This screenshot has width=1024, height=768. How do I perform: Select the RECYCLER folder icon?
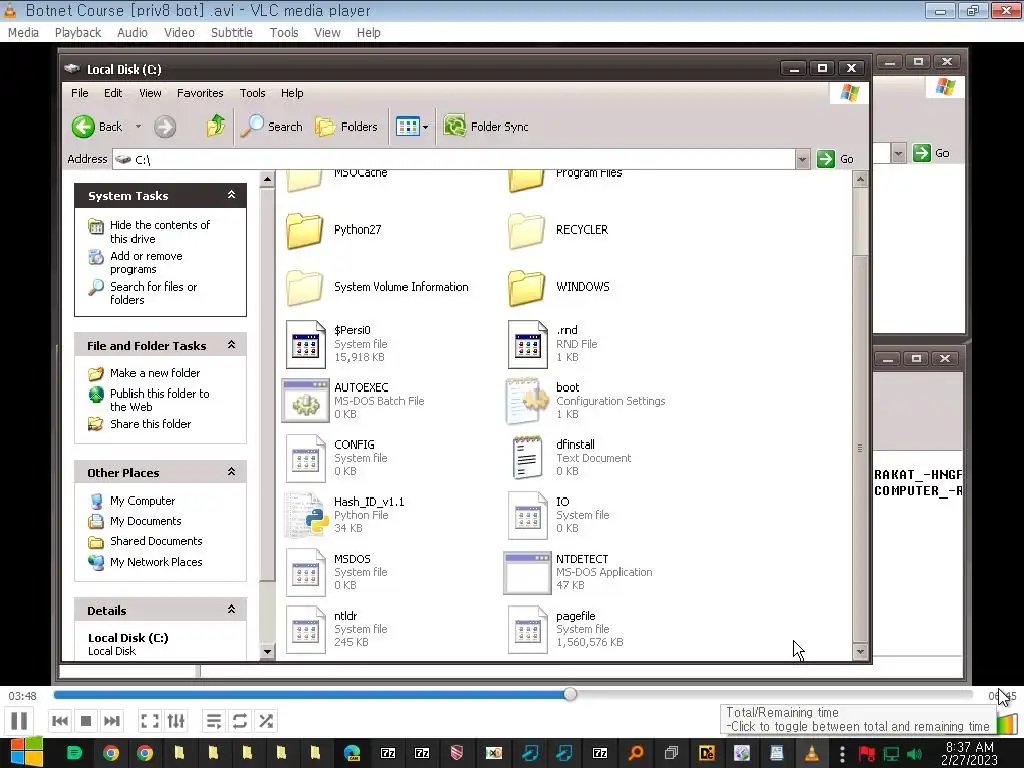[x=526, y=230]
